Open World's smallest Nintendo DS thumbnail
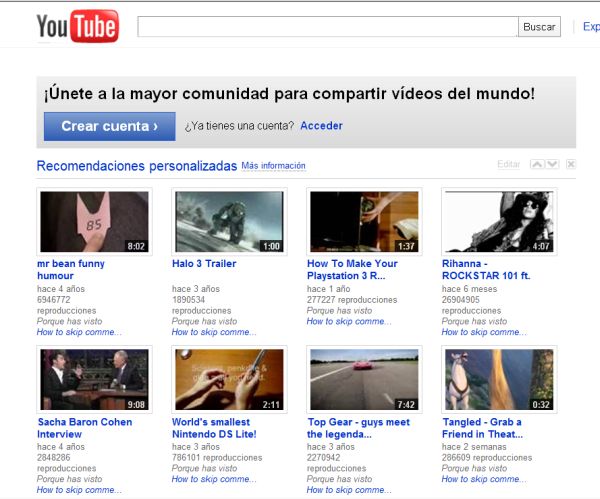 [229, 379]
